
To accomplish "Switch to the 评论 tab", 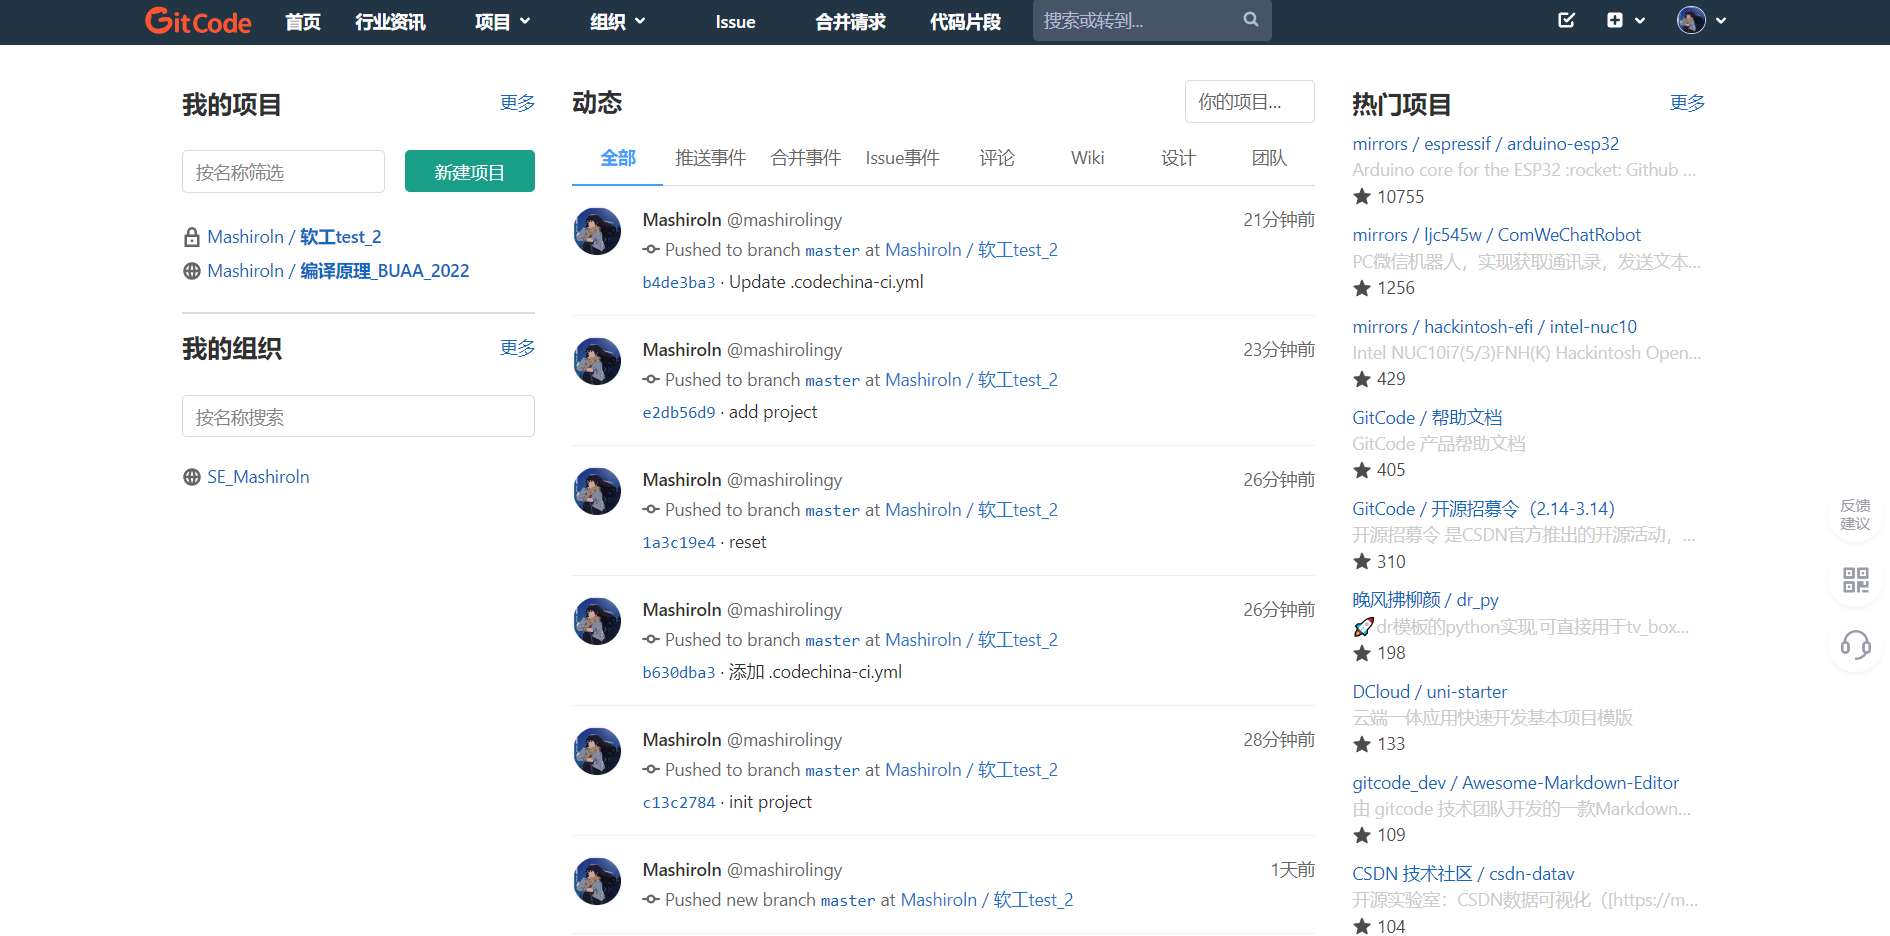I will [x=997, y=158].
